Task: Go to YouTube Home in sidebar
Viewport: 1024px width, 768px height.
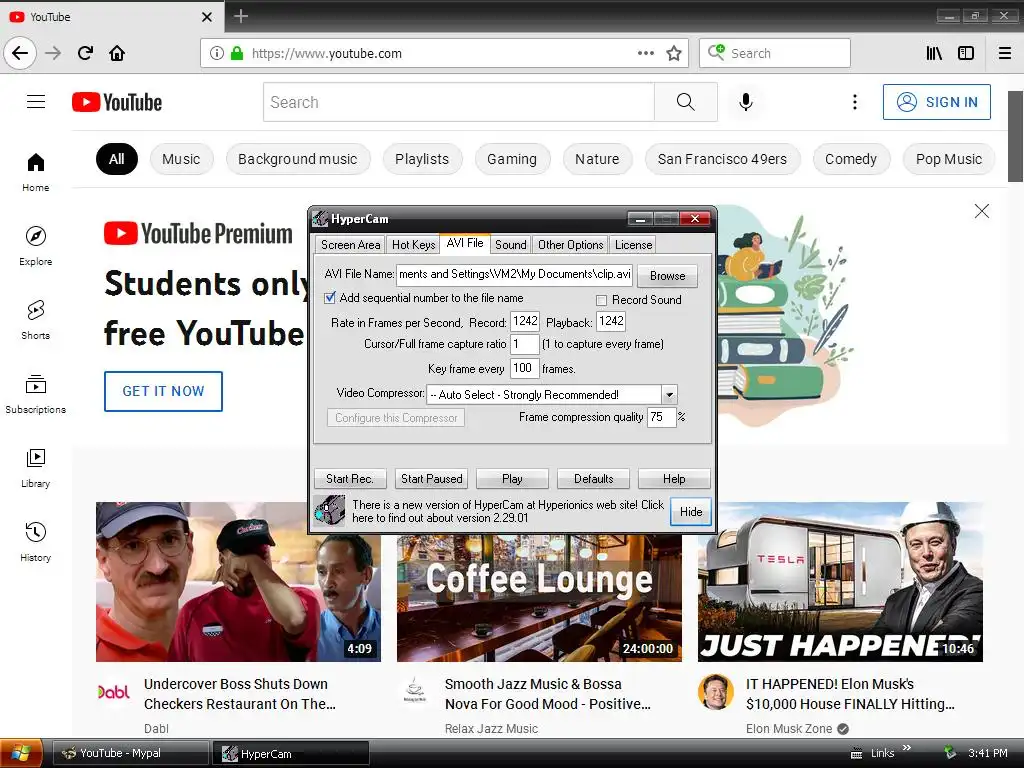Action: coord(36,172)
